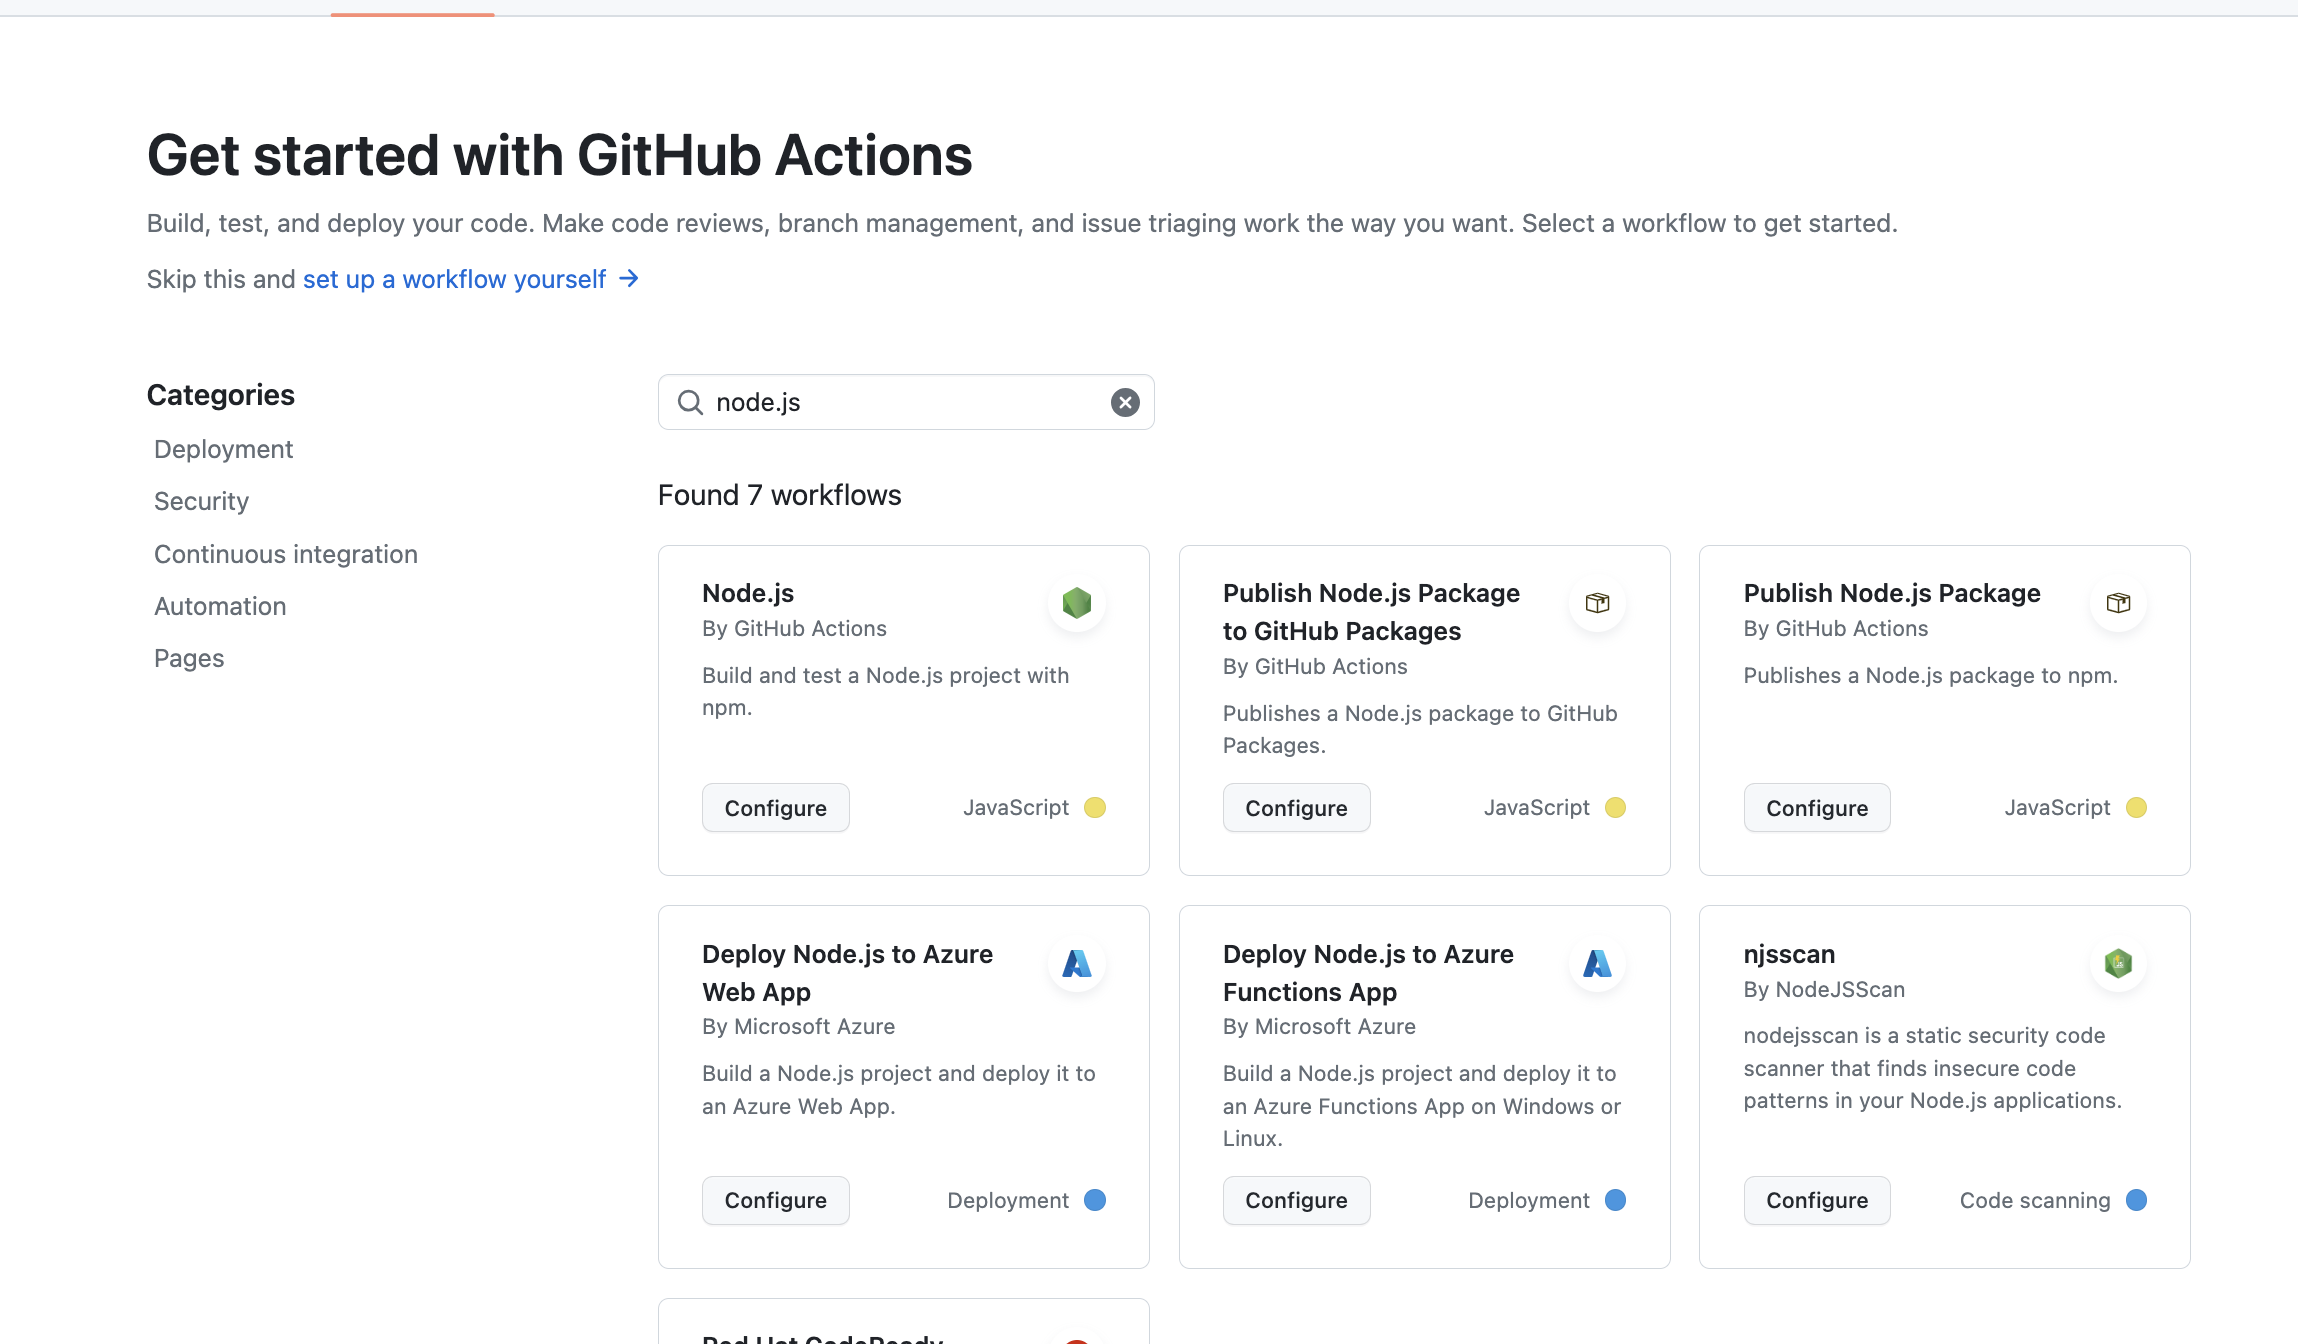The height and width of the screenshot is (1344, 2298).
Task: Click Deploy Node.js to Azure Functions App title
Action: tap(1368, 973)
